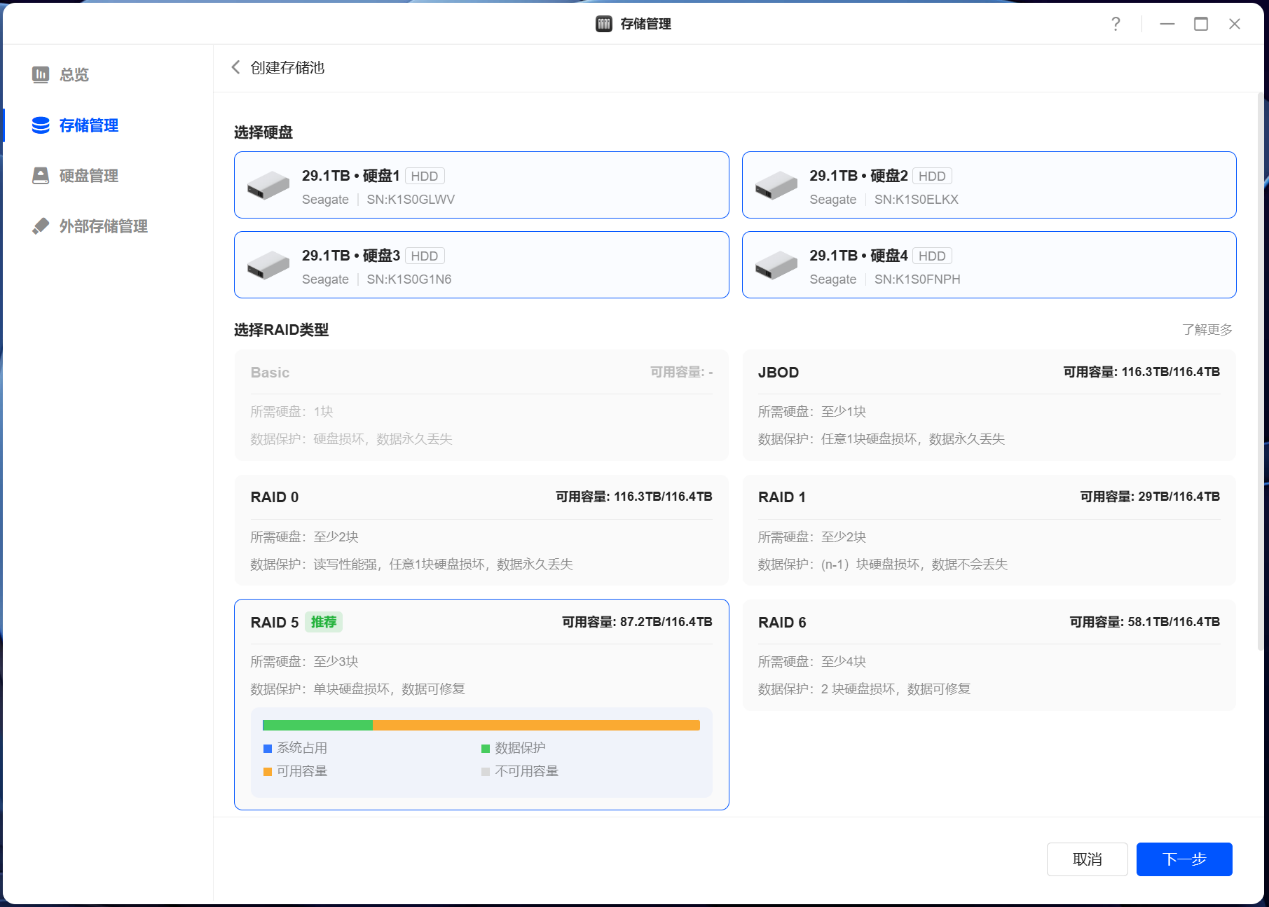Open the 硬盘管理 sidebar menu item
This screenshot has height=907, width=1269.
tap(88, 176)
